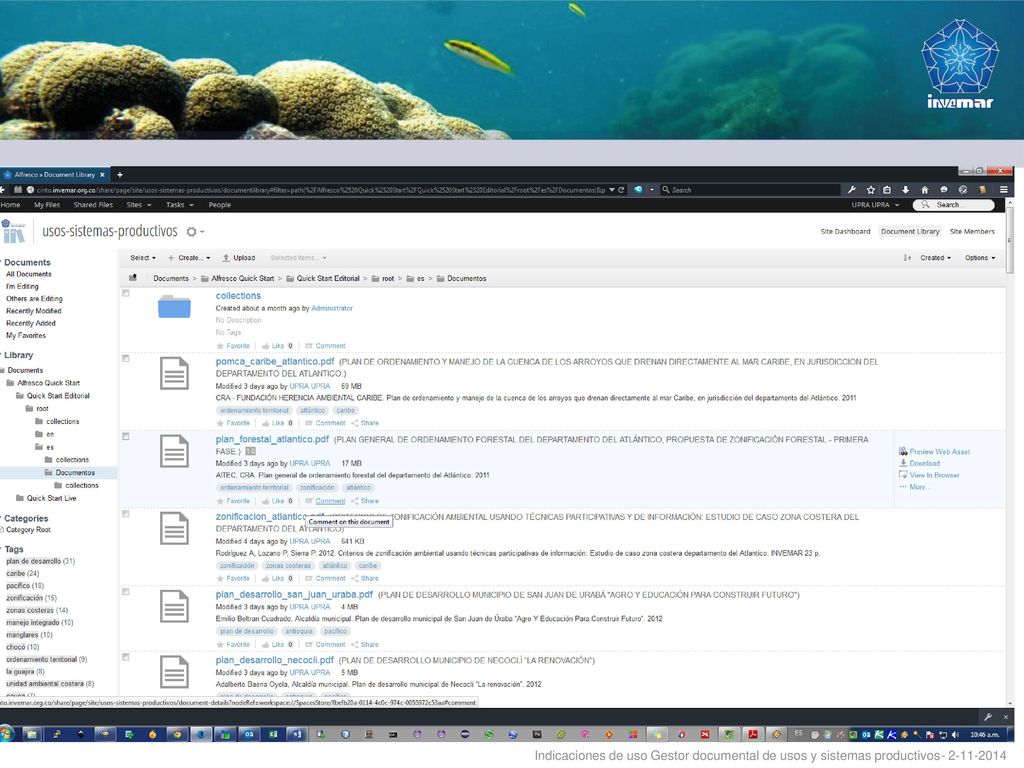Filter by tag 'plan de desarrollo'
1024x768 pixels.
point(33,562)
